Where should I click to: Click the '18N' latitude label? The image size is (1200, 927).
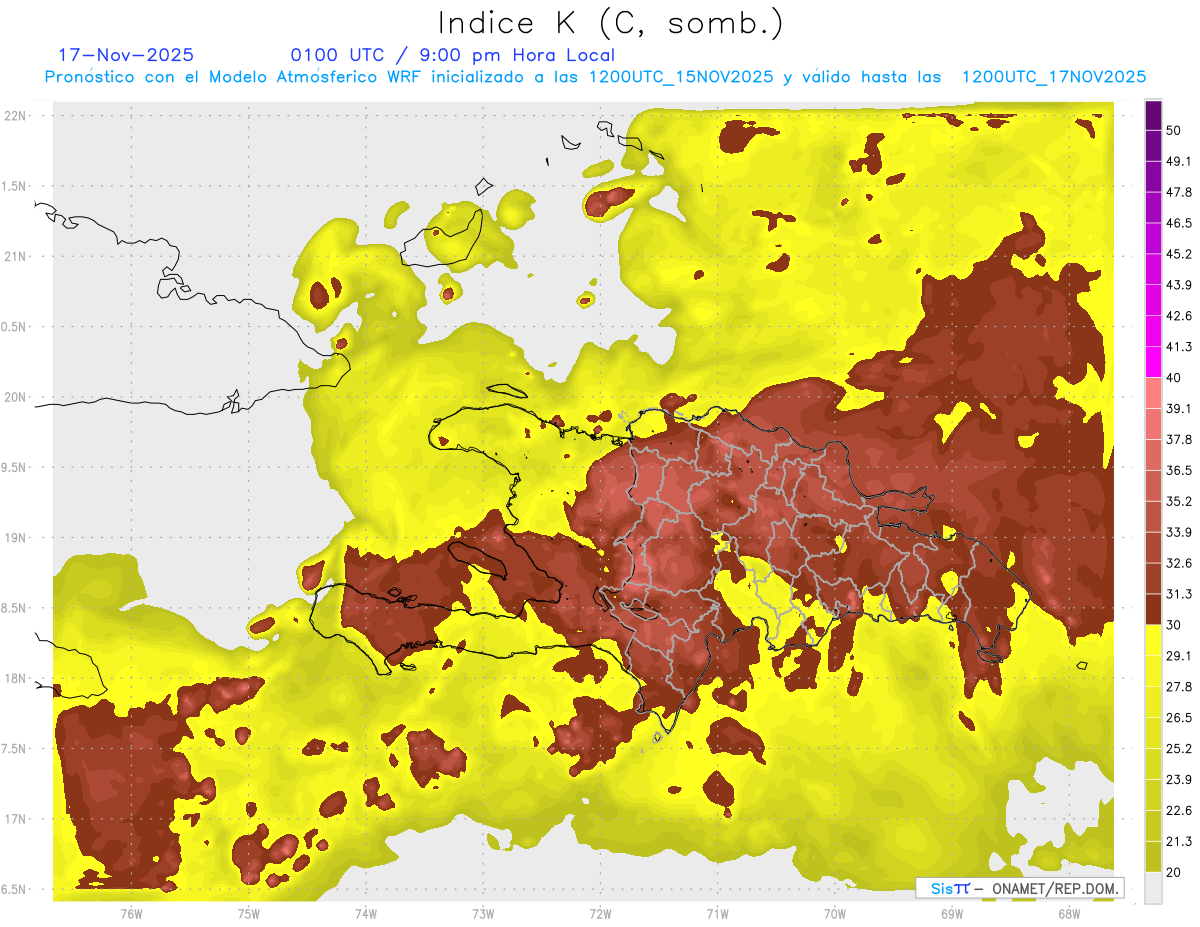pyautogui.click(x=15, y=678)
